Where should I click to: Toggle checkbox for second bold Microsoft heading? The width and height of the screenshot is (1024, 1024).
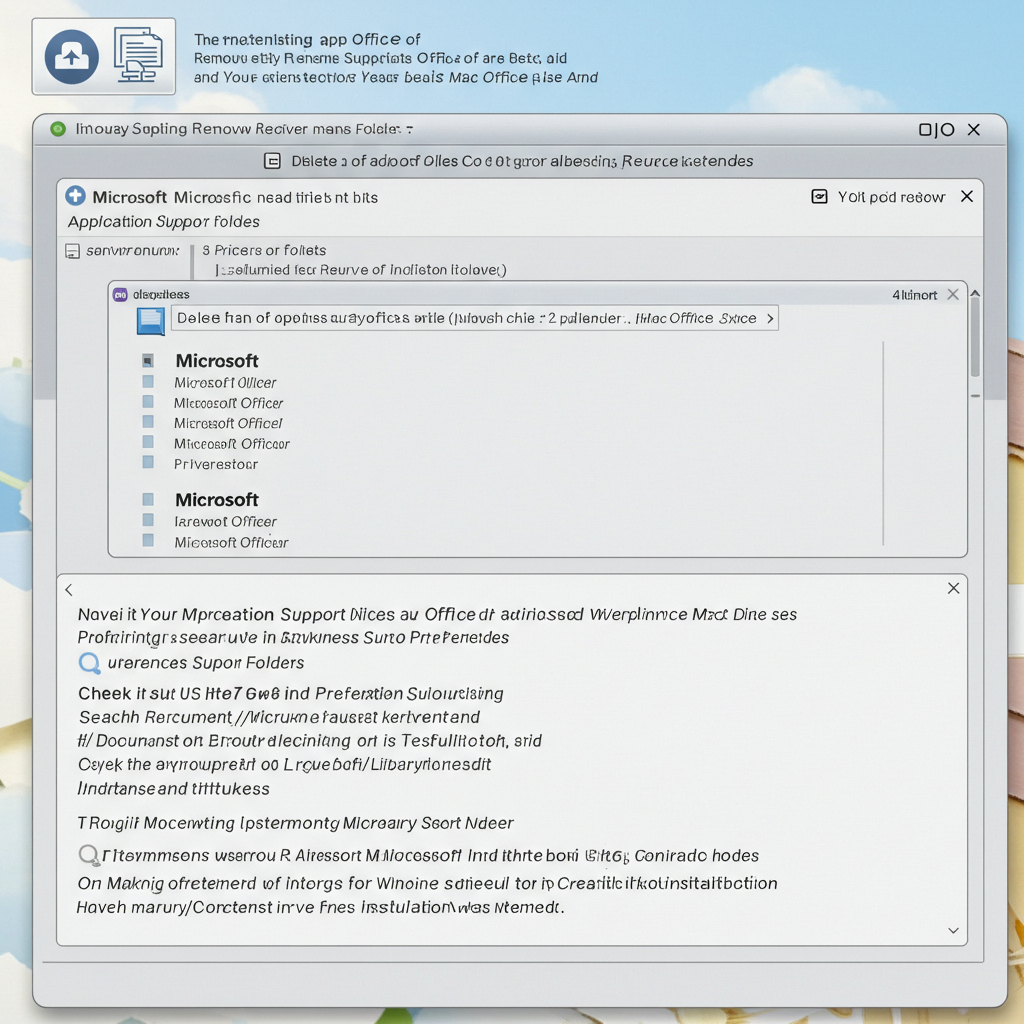[x=148, y=500]
